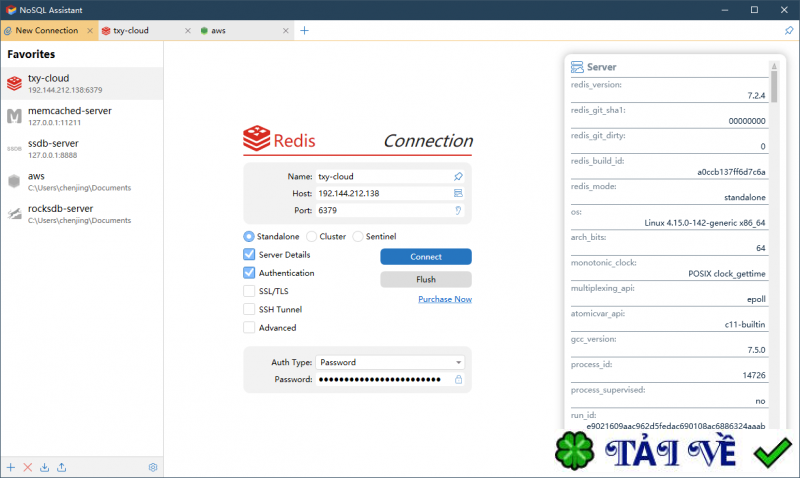The height and width of the screenshot is (478, 800).
Task: Uncheck the Authentication checkbox
Action: [249, 273]
